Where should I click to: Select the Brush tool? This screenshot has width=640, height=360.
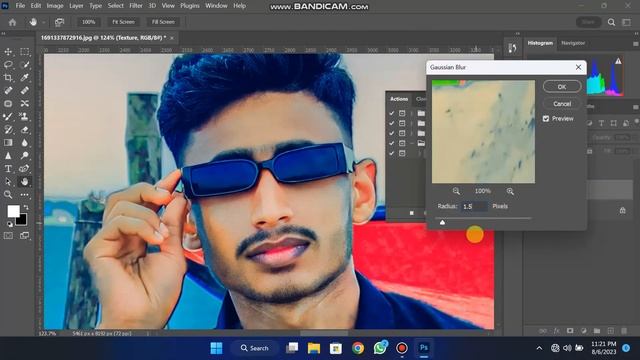[8, 117]
